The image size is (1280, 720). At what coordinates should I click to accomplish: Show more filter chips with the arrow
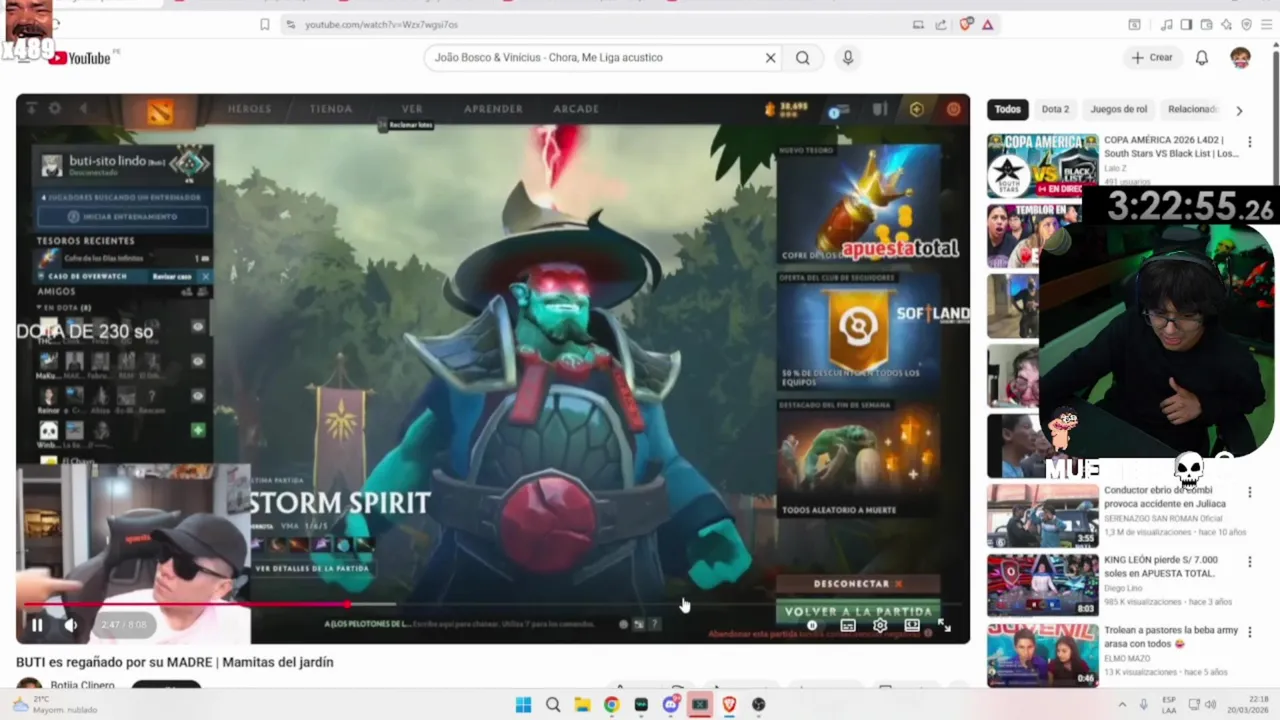1239,110
